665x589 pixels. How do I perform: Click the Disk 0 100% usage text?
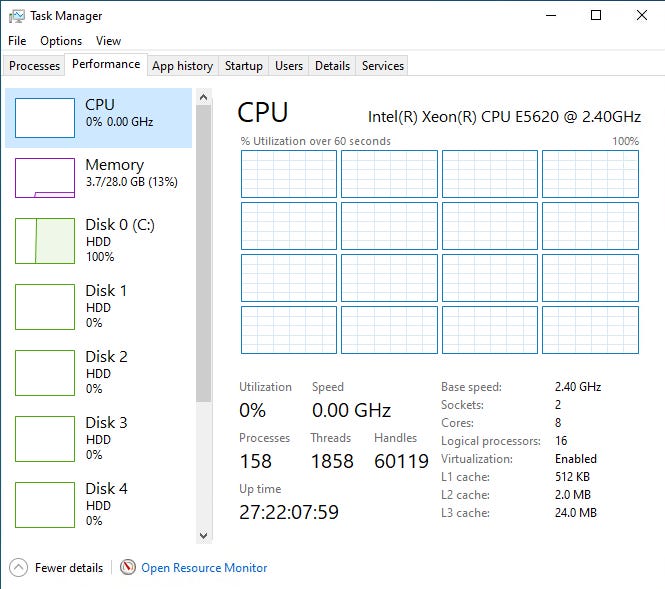pyautogui.click(x=100, y=257)
